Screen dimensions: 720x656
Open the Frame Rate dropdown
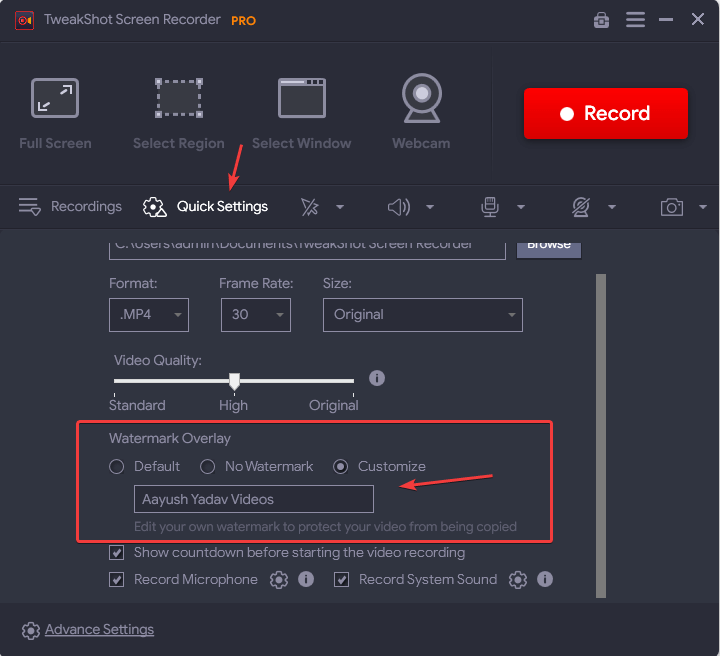[255, 315]
